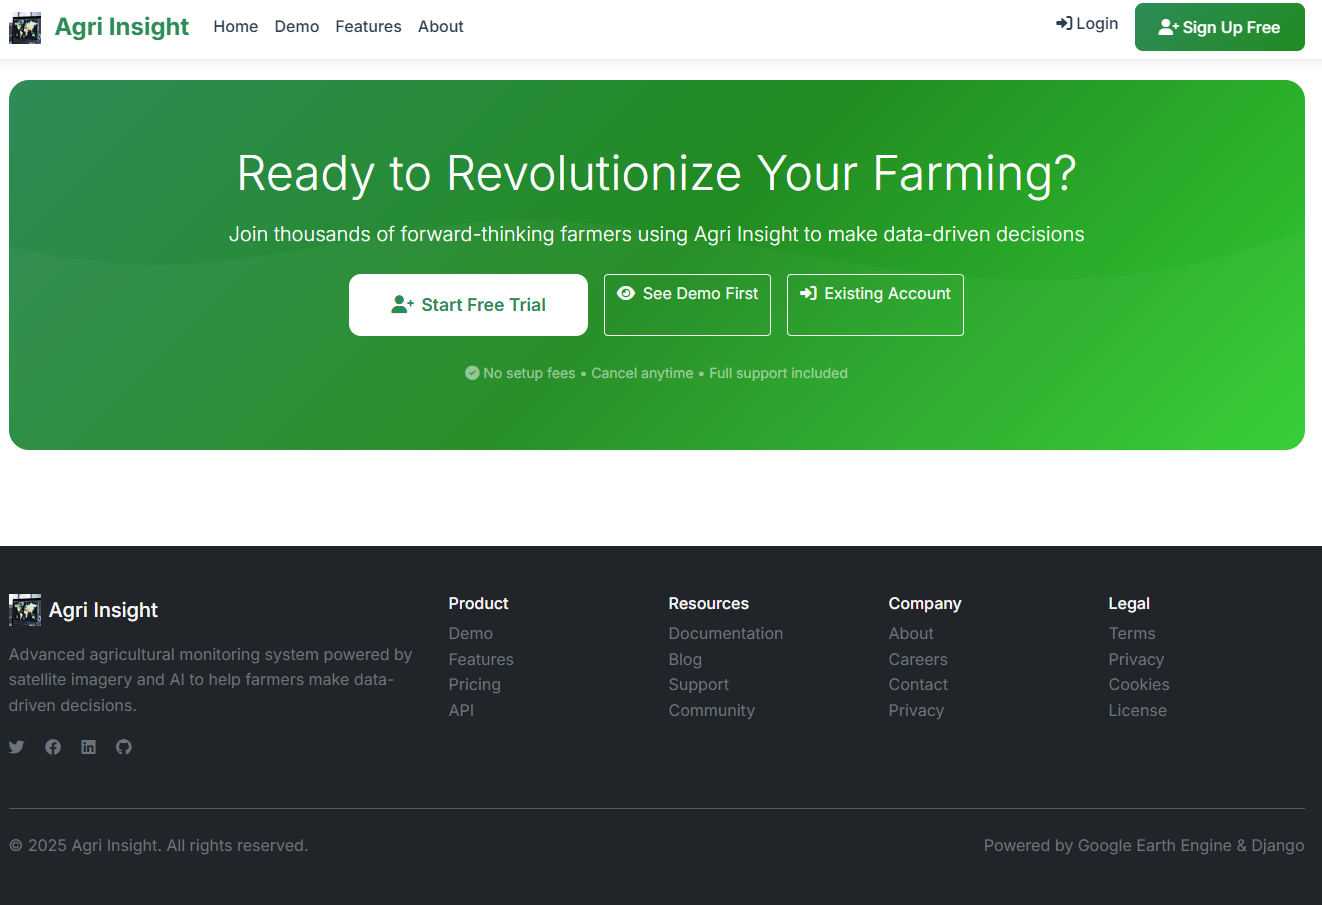Open Demo in top navigation
The image size is (1322, 905).
click(297, 27)
